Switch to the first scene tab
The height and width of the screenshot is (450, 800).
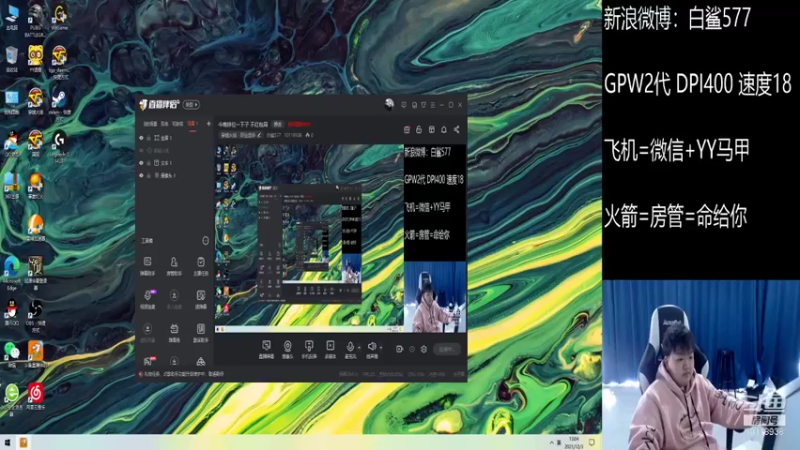point(150,124)
